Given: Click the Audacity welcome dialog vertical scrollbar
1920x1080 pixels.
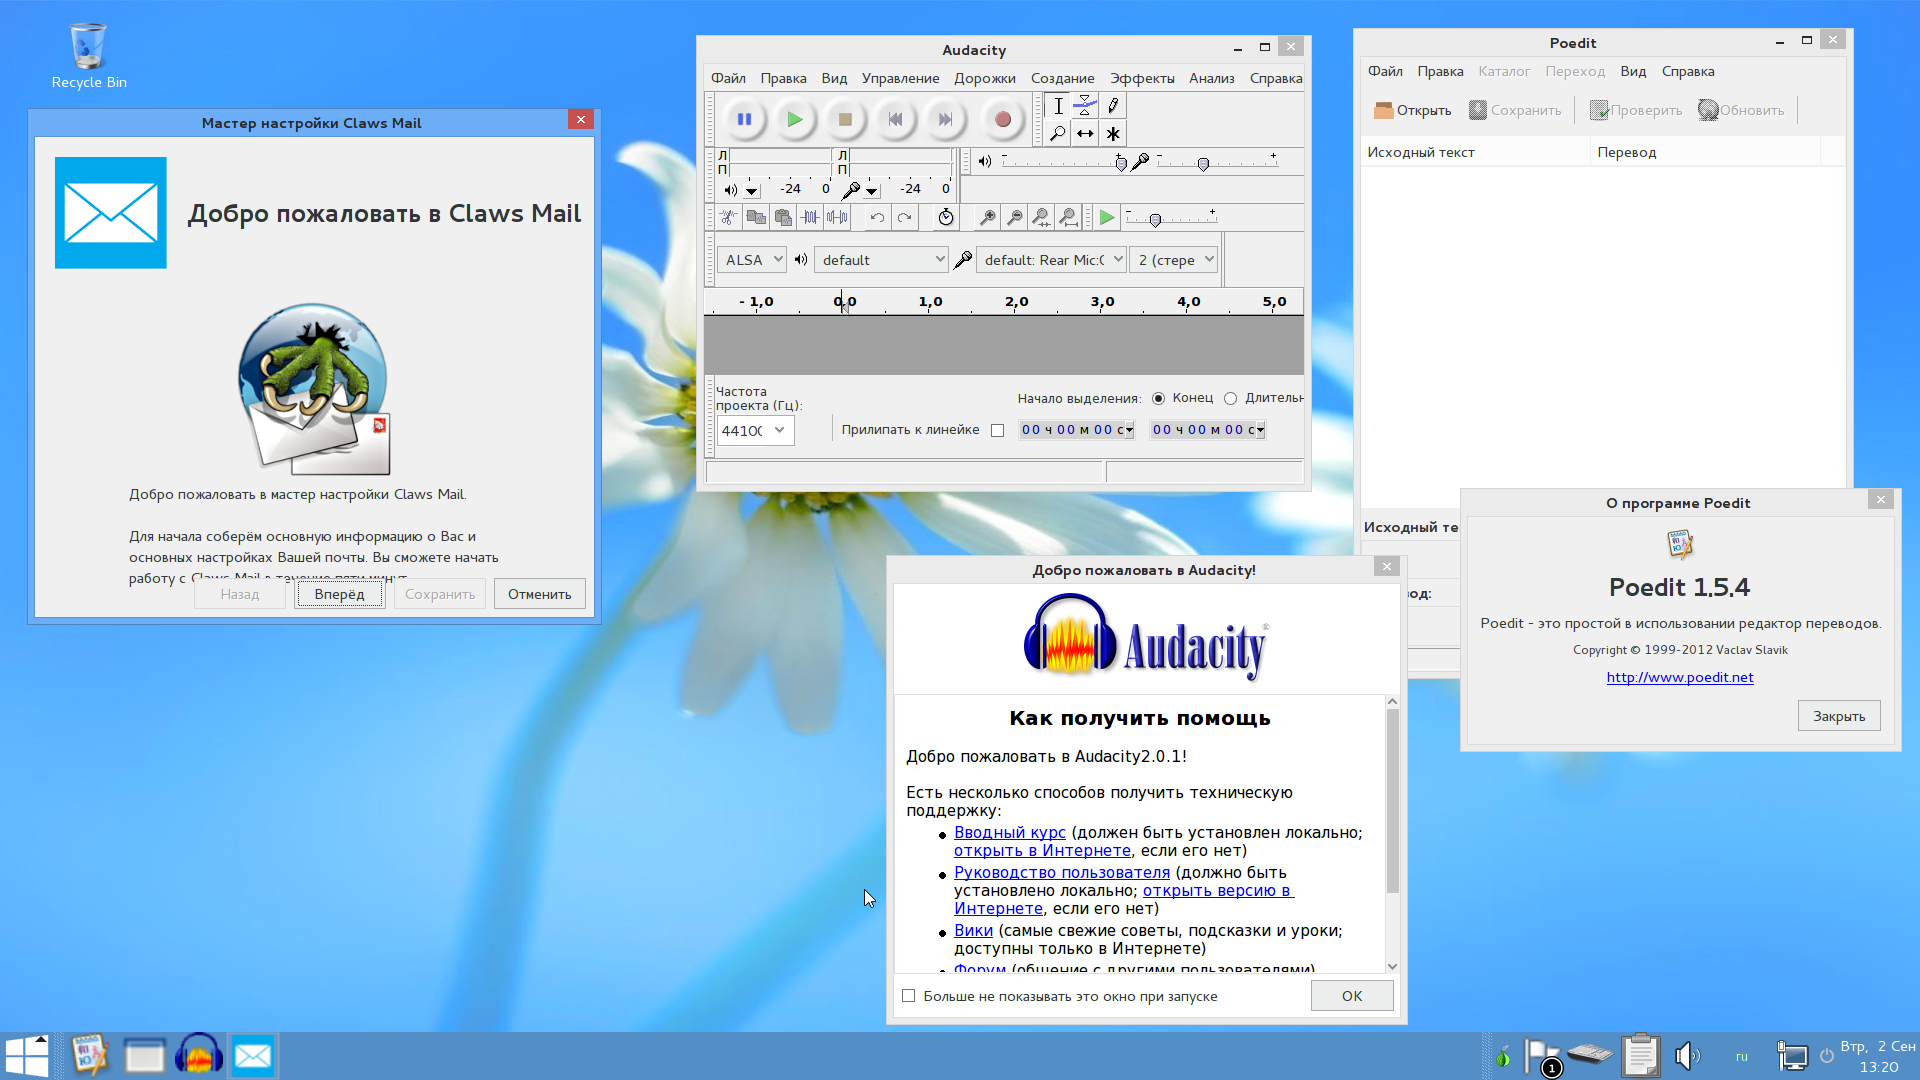Looking at the screenshot, I should pyautogui.click(x=1392, y=800).
